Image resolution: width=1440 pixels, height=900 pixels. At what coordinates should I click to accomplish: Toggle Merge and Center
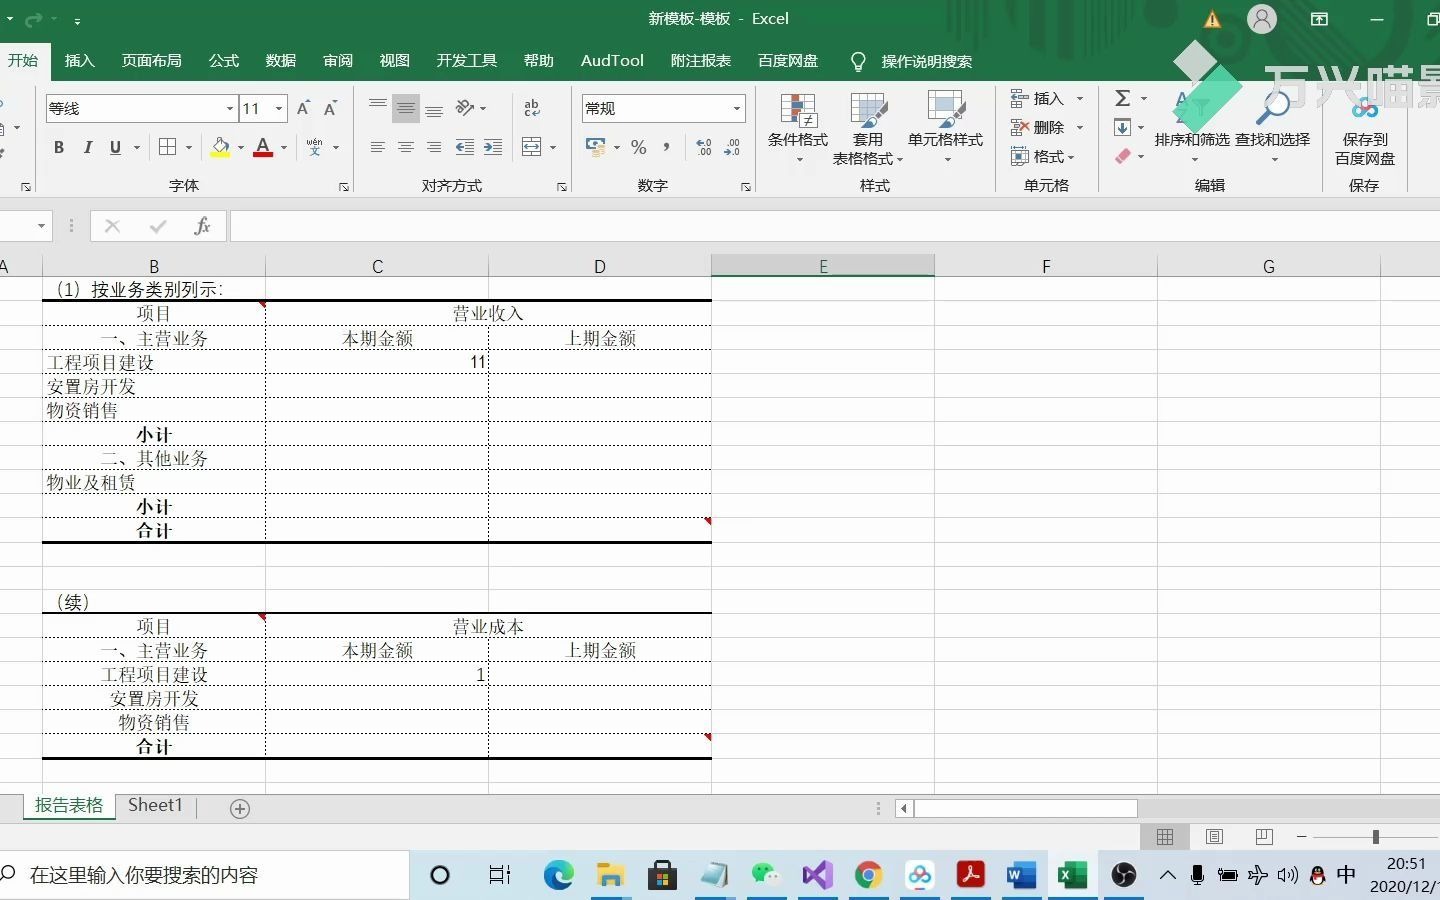(532, 147)
